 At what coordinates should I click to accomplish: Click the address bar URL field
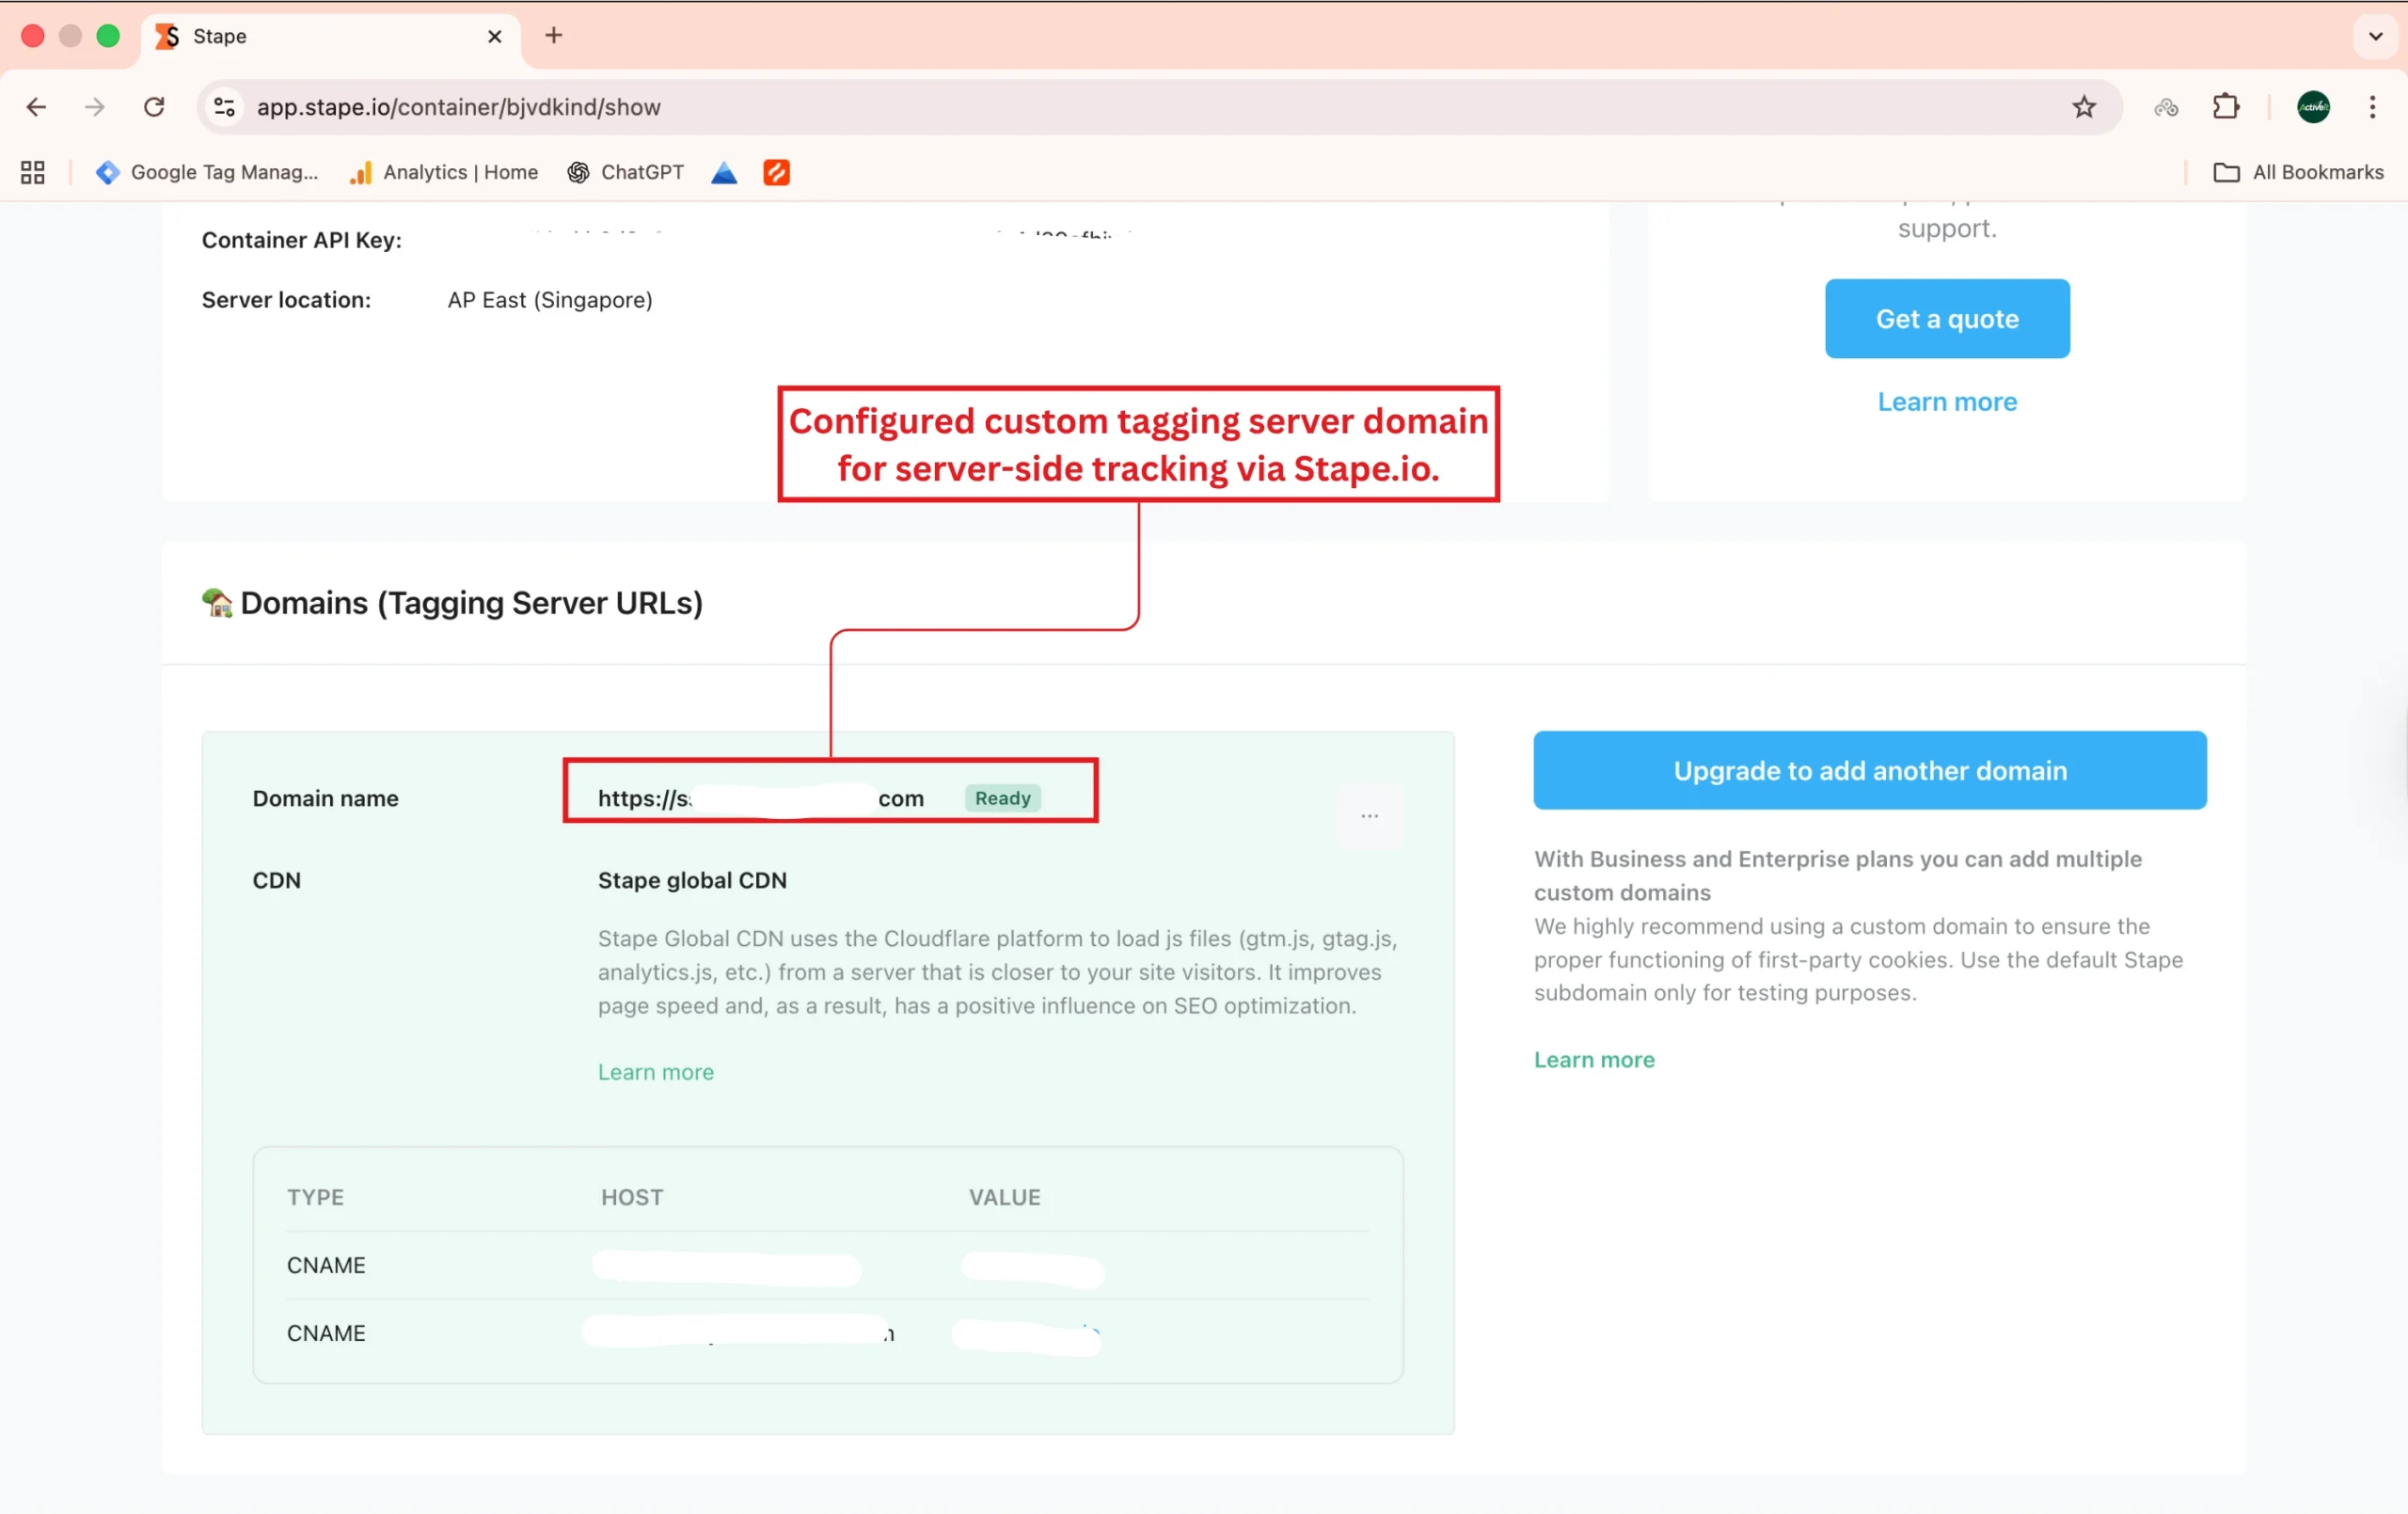[x=1100, y=107]
